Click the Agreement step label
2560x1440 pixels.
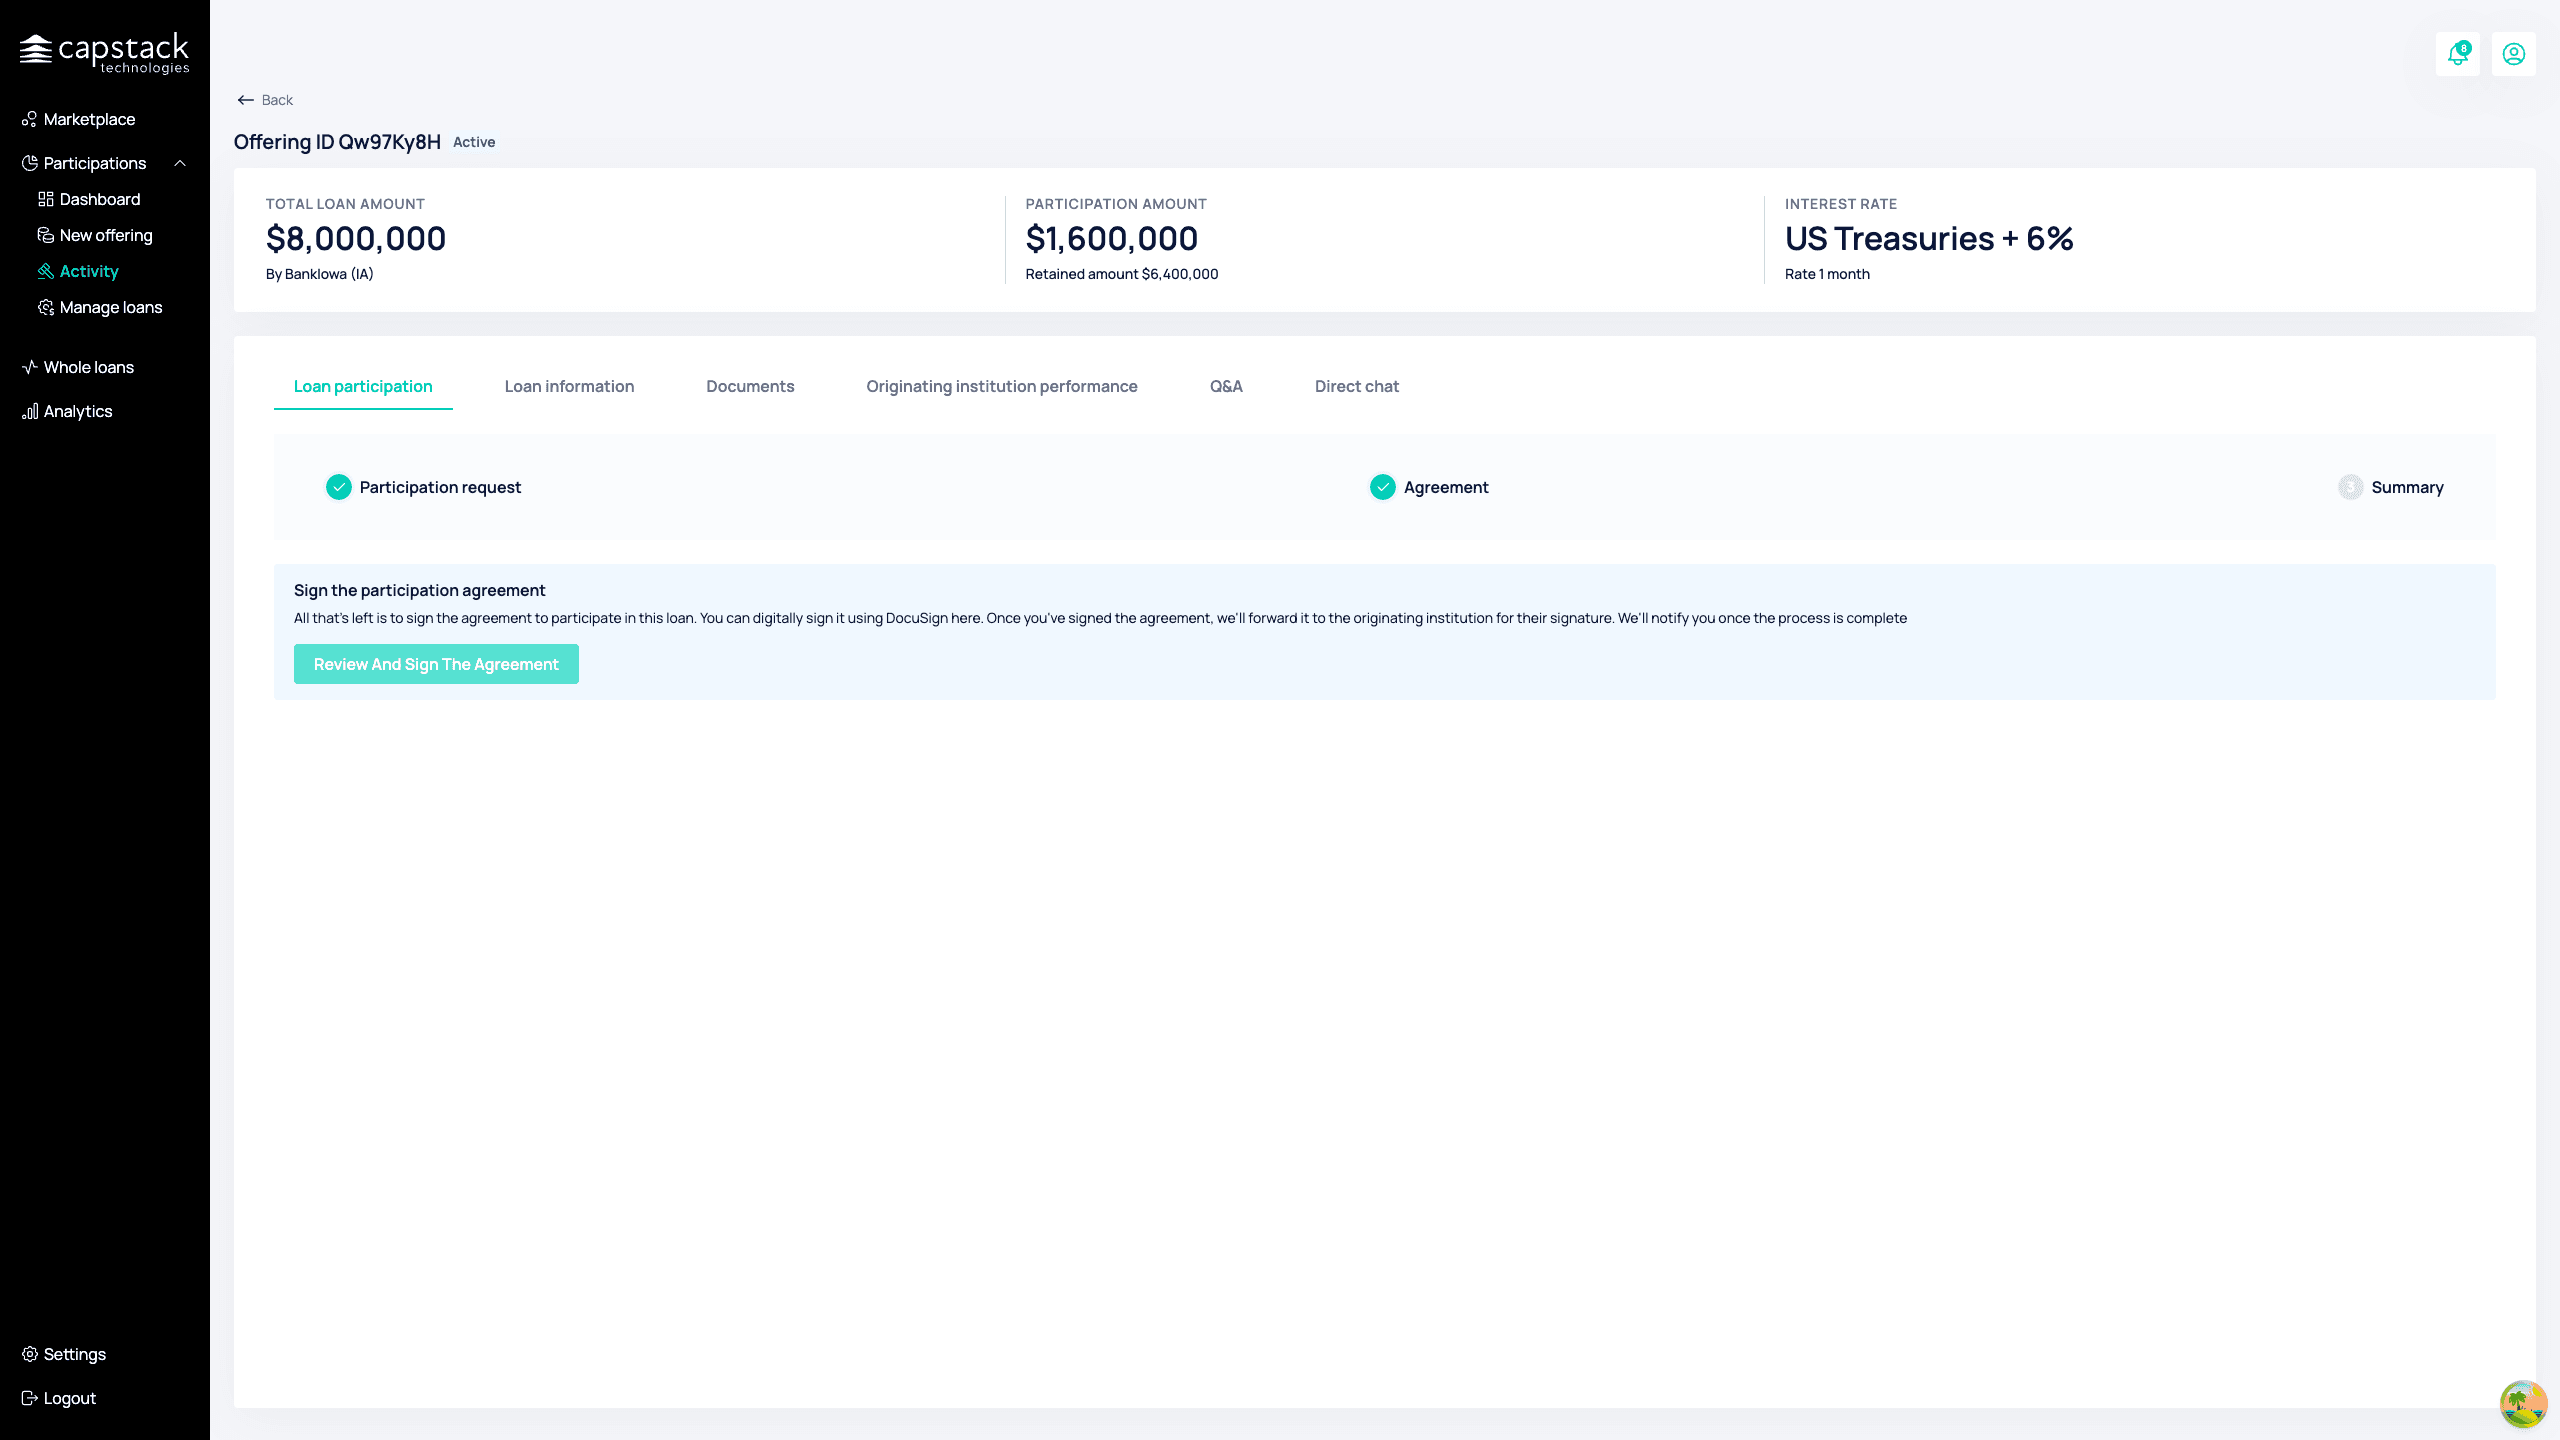[x=1446, y=487]
